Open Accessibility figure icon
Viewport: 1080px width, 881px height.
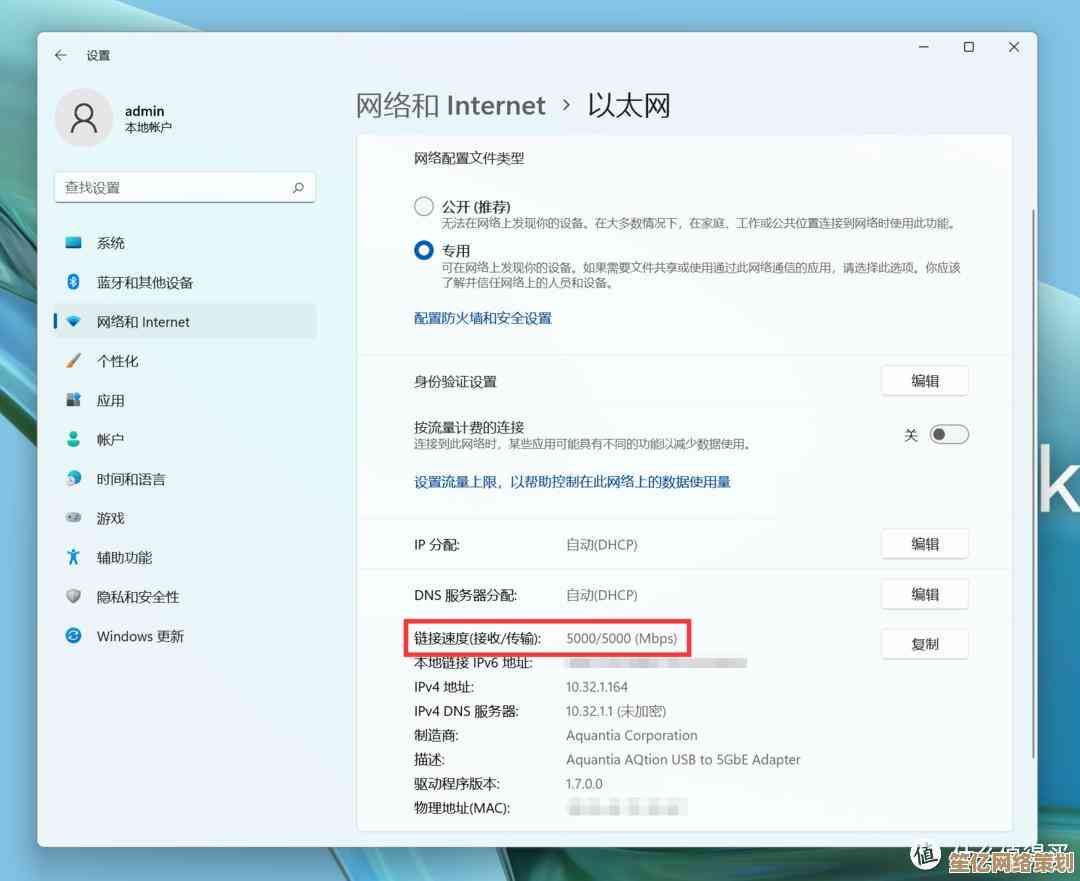(x=73, y=557)
